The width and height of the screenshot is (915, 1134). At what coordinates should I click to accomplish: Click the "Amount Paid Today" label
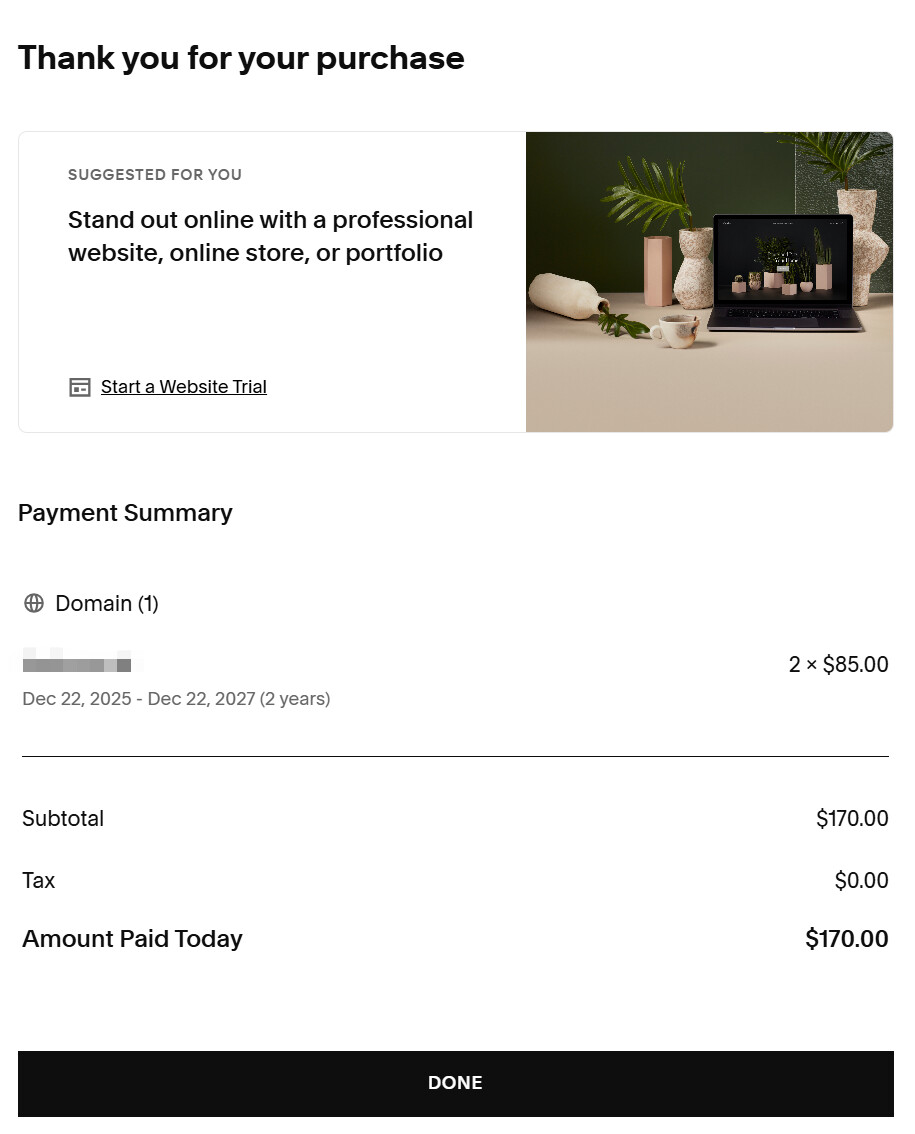tap(132, 939)
